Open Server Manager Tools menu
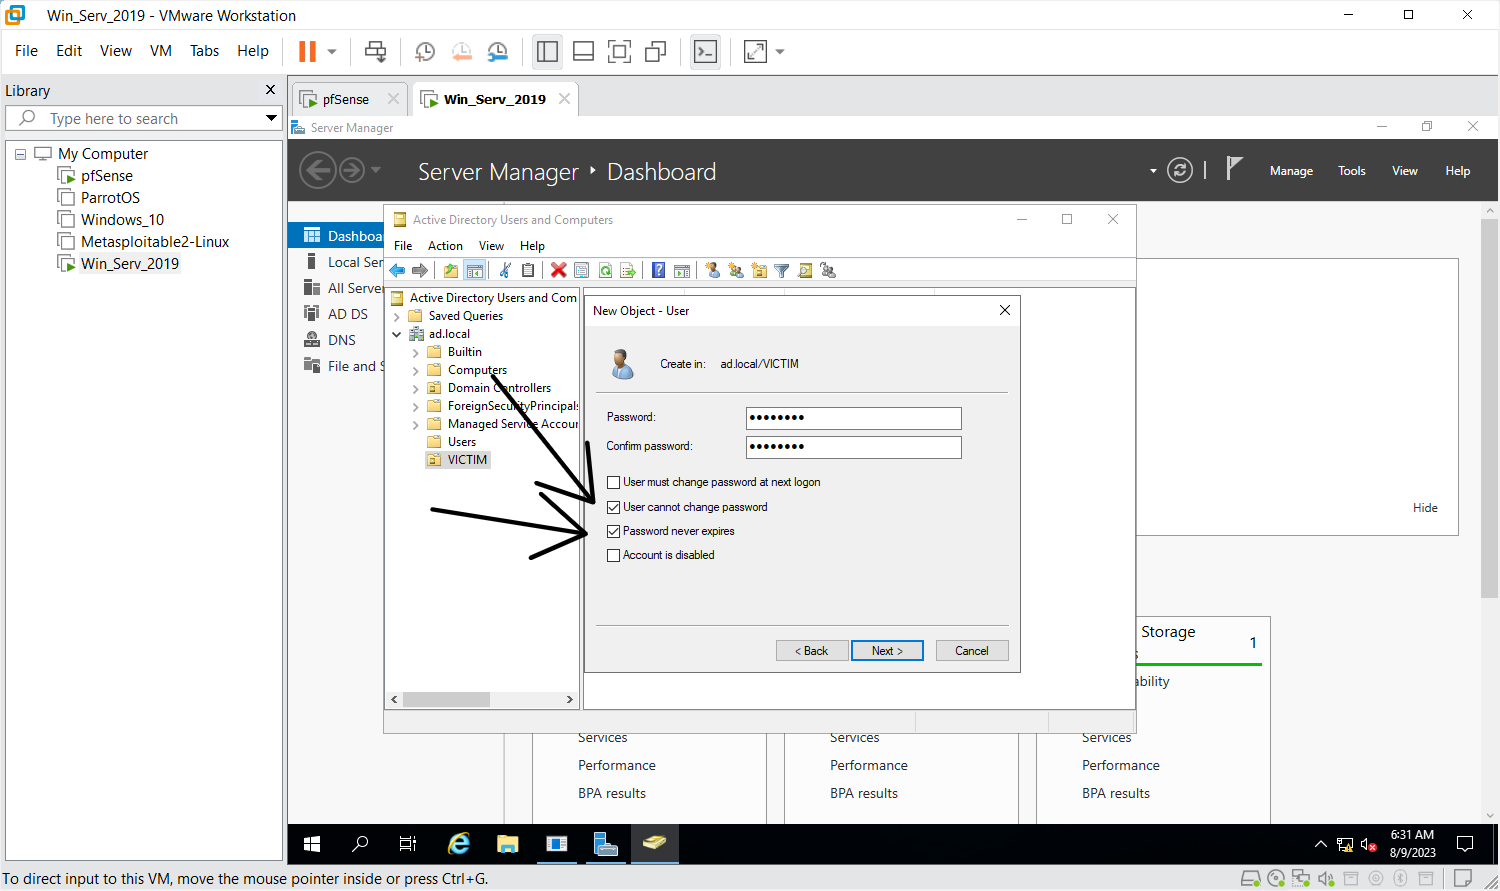The width and height of the screenshot is (1500, 891). (x=1352, y=171)
